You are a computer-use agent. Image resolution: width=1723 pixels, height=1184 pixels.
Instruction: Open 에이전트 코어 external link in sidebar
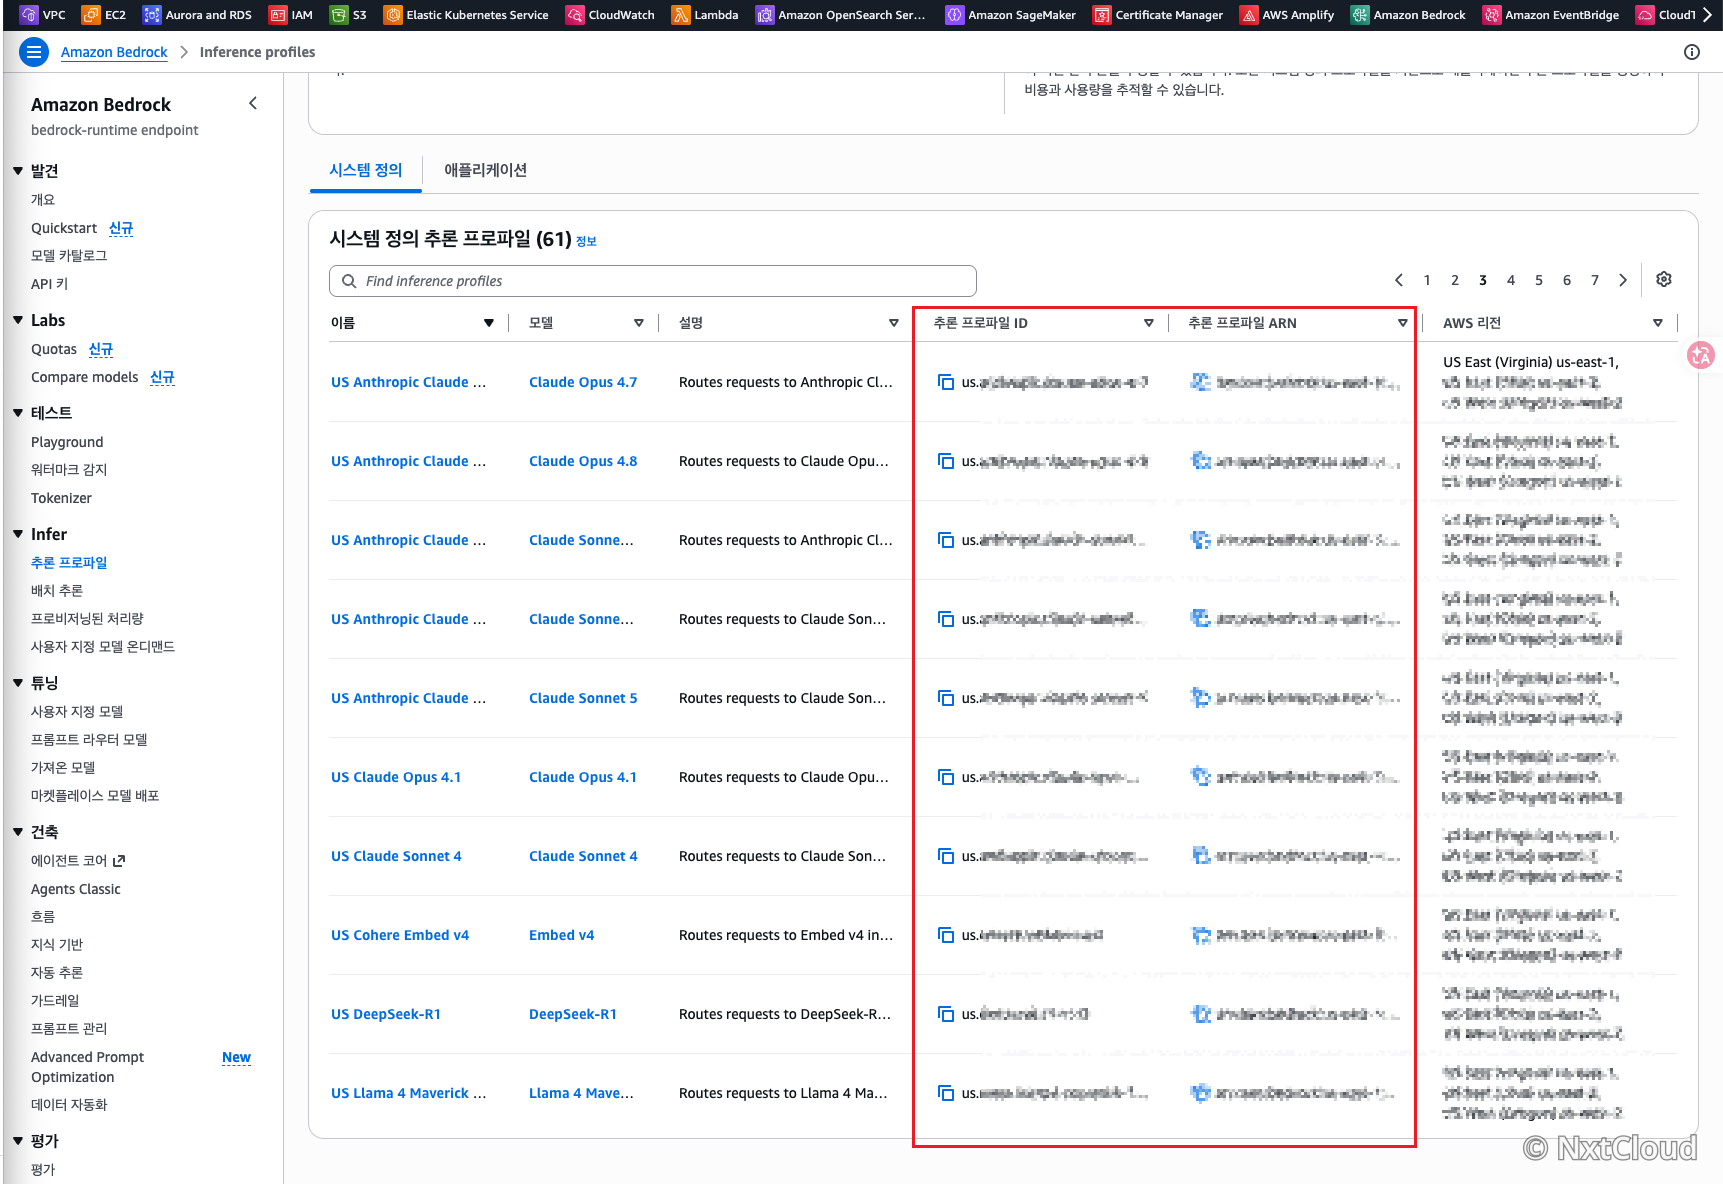point(78,861)
